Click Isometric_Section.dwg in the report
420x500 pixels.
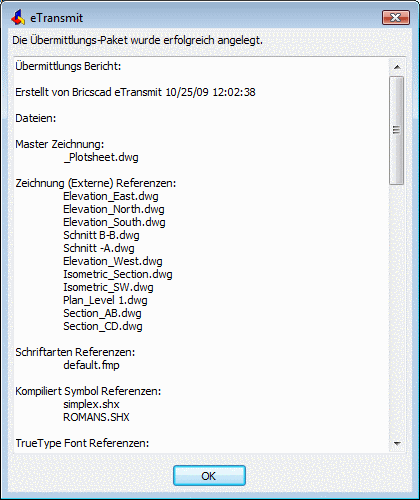click(118, 274)
